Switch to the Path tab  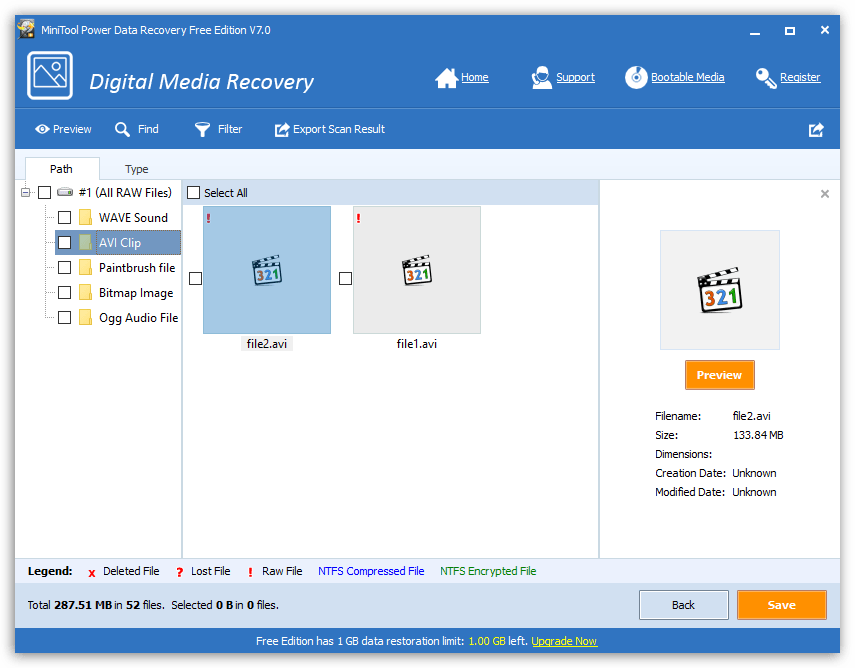61,169
